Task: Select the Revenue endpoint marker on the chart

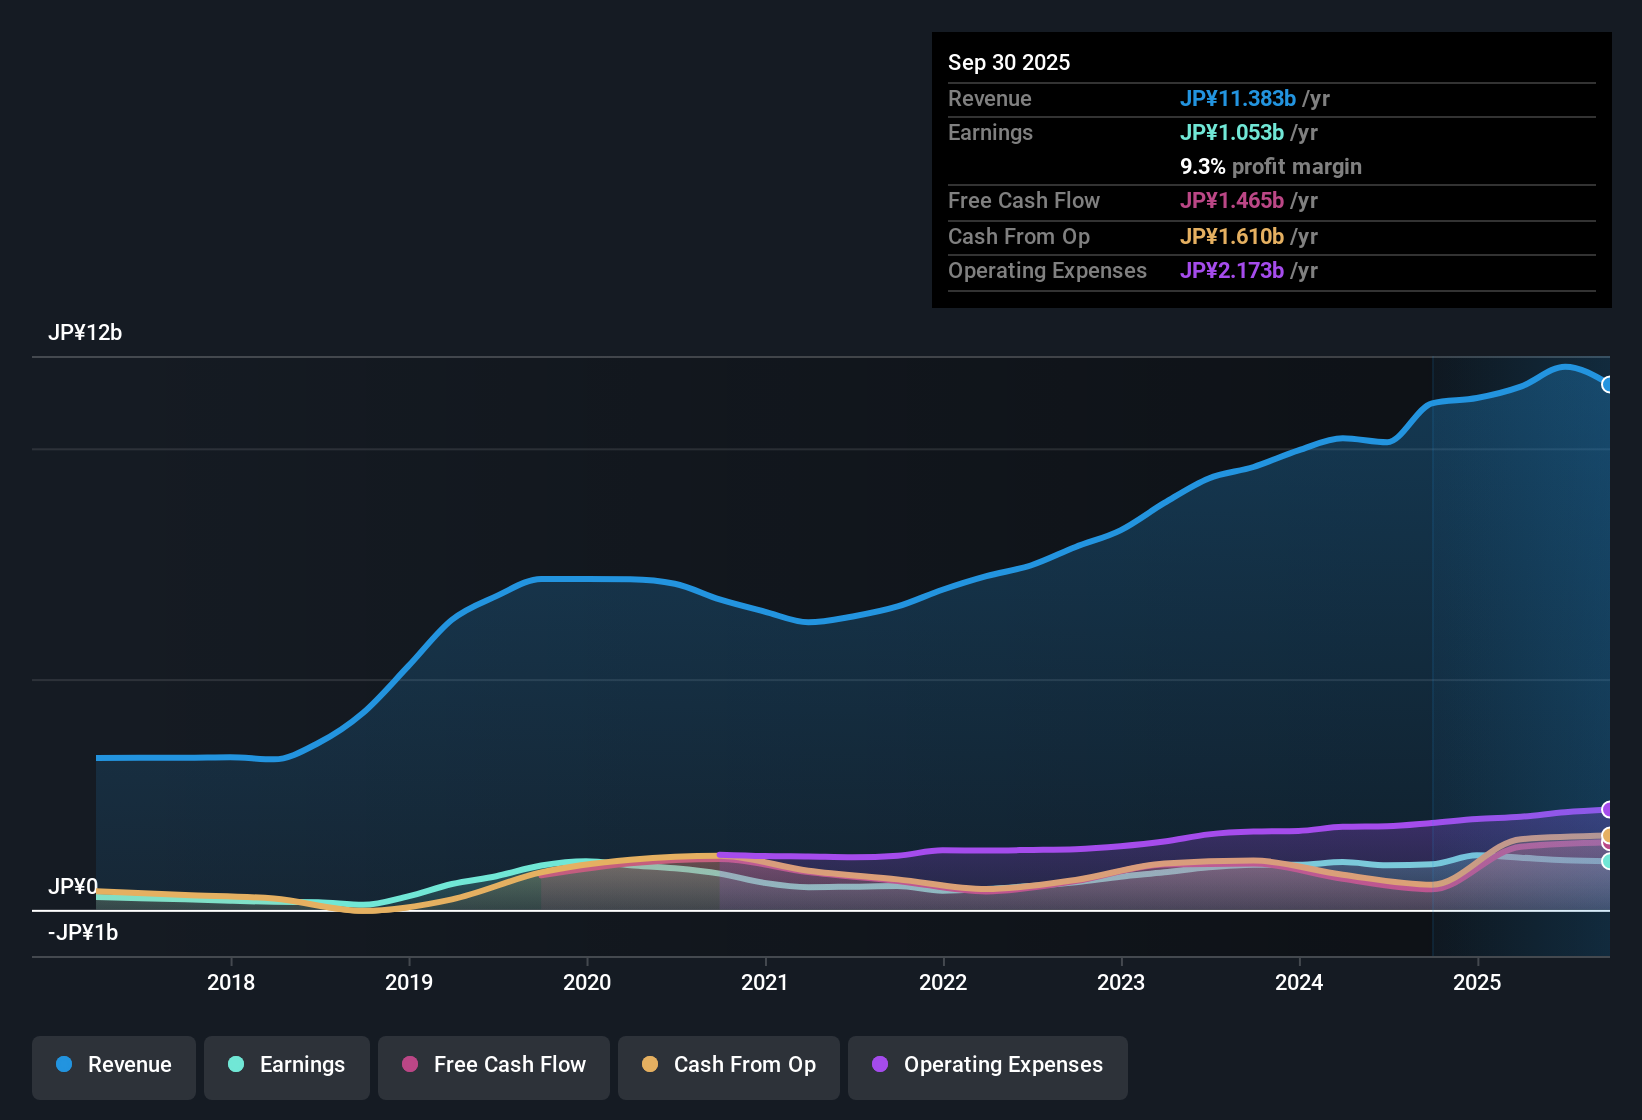Action: pos(1608,385)
